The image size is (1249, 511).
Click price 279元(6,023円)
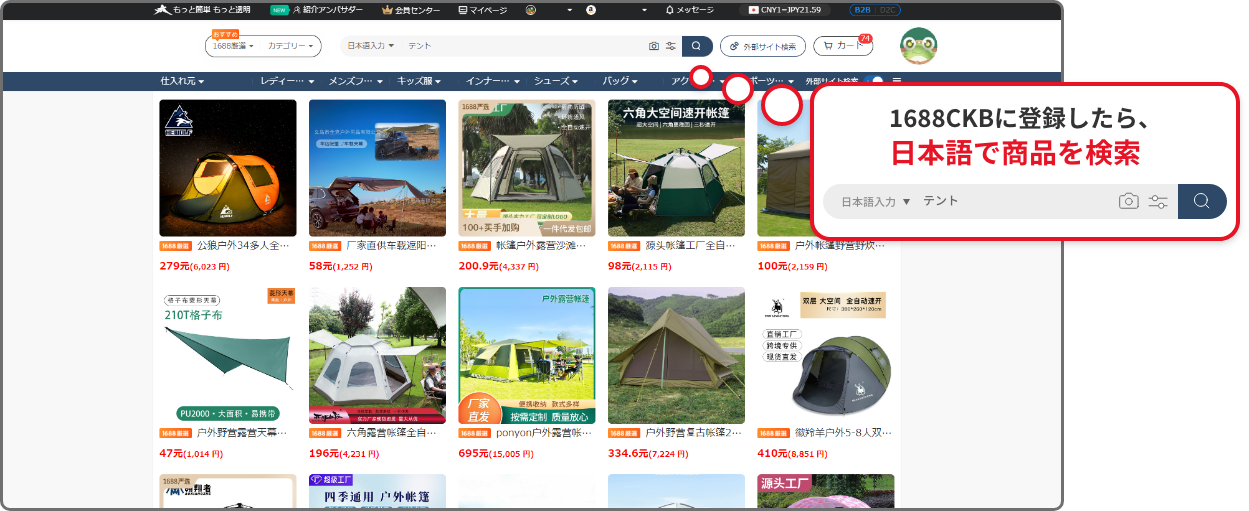point(195,266)
